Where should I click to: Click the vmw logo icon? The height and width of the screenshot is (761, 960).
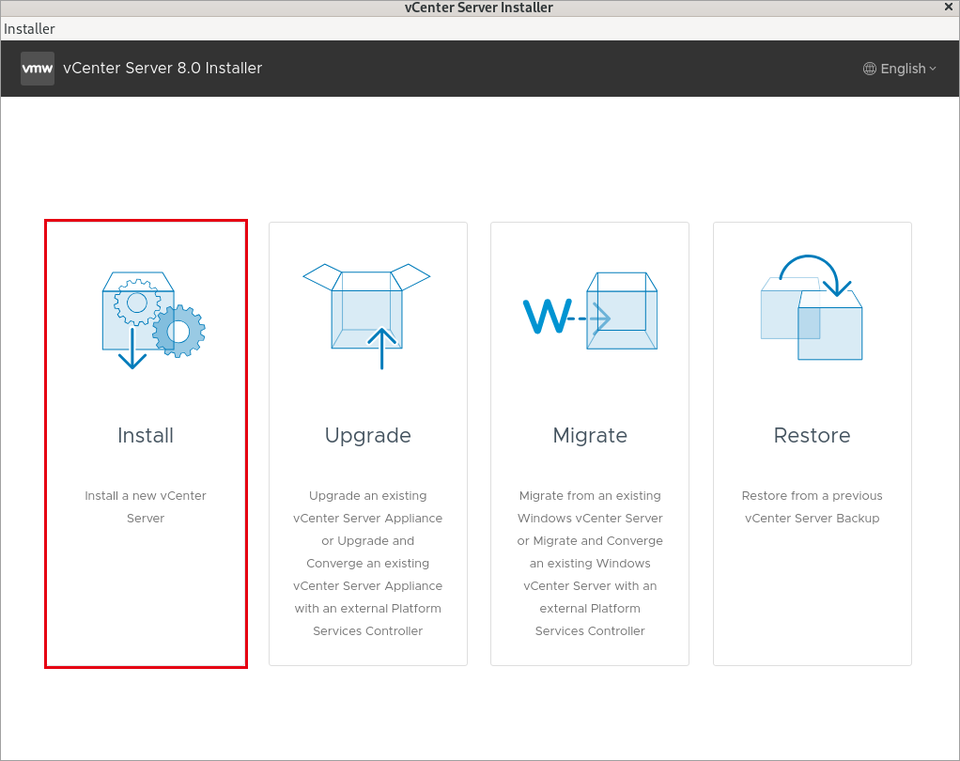click(x=37, y=69)
